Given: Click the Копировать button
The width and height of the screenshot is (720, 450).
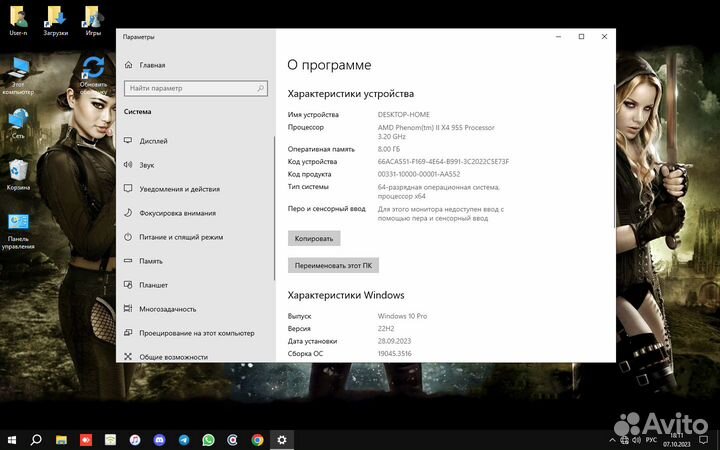Looking at the screenshot, I should click(315, 239).
